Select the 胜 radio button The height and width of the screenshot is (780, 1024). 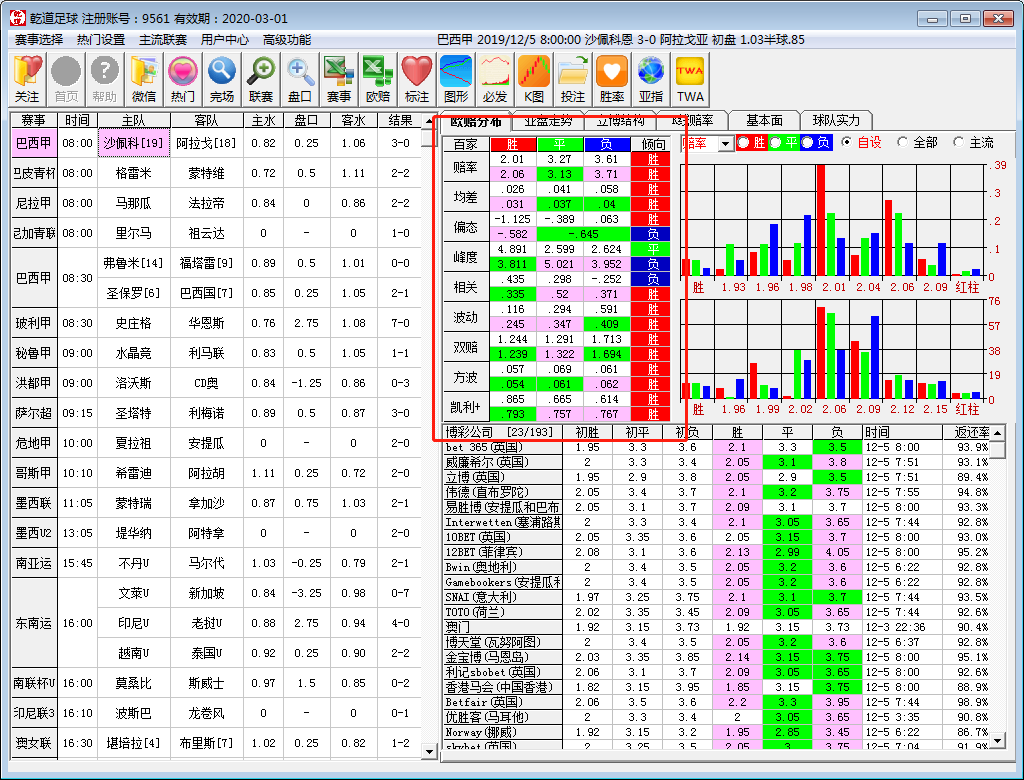click(x=744, y=142)
